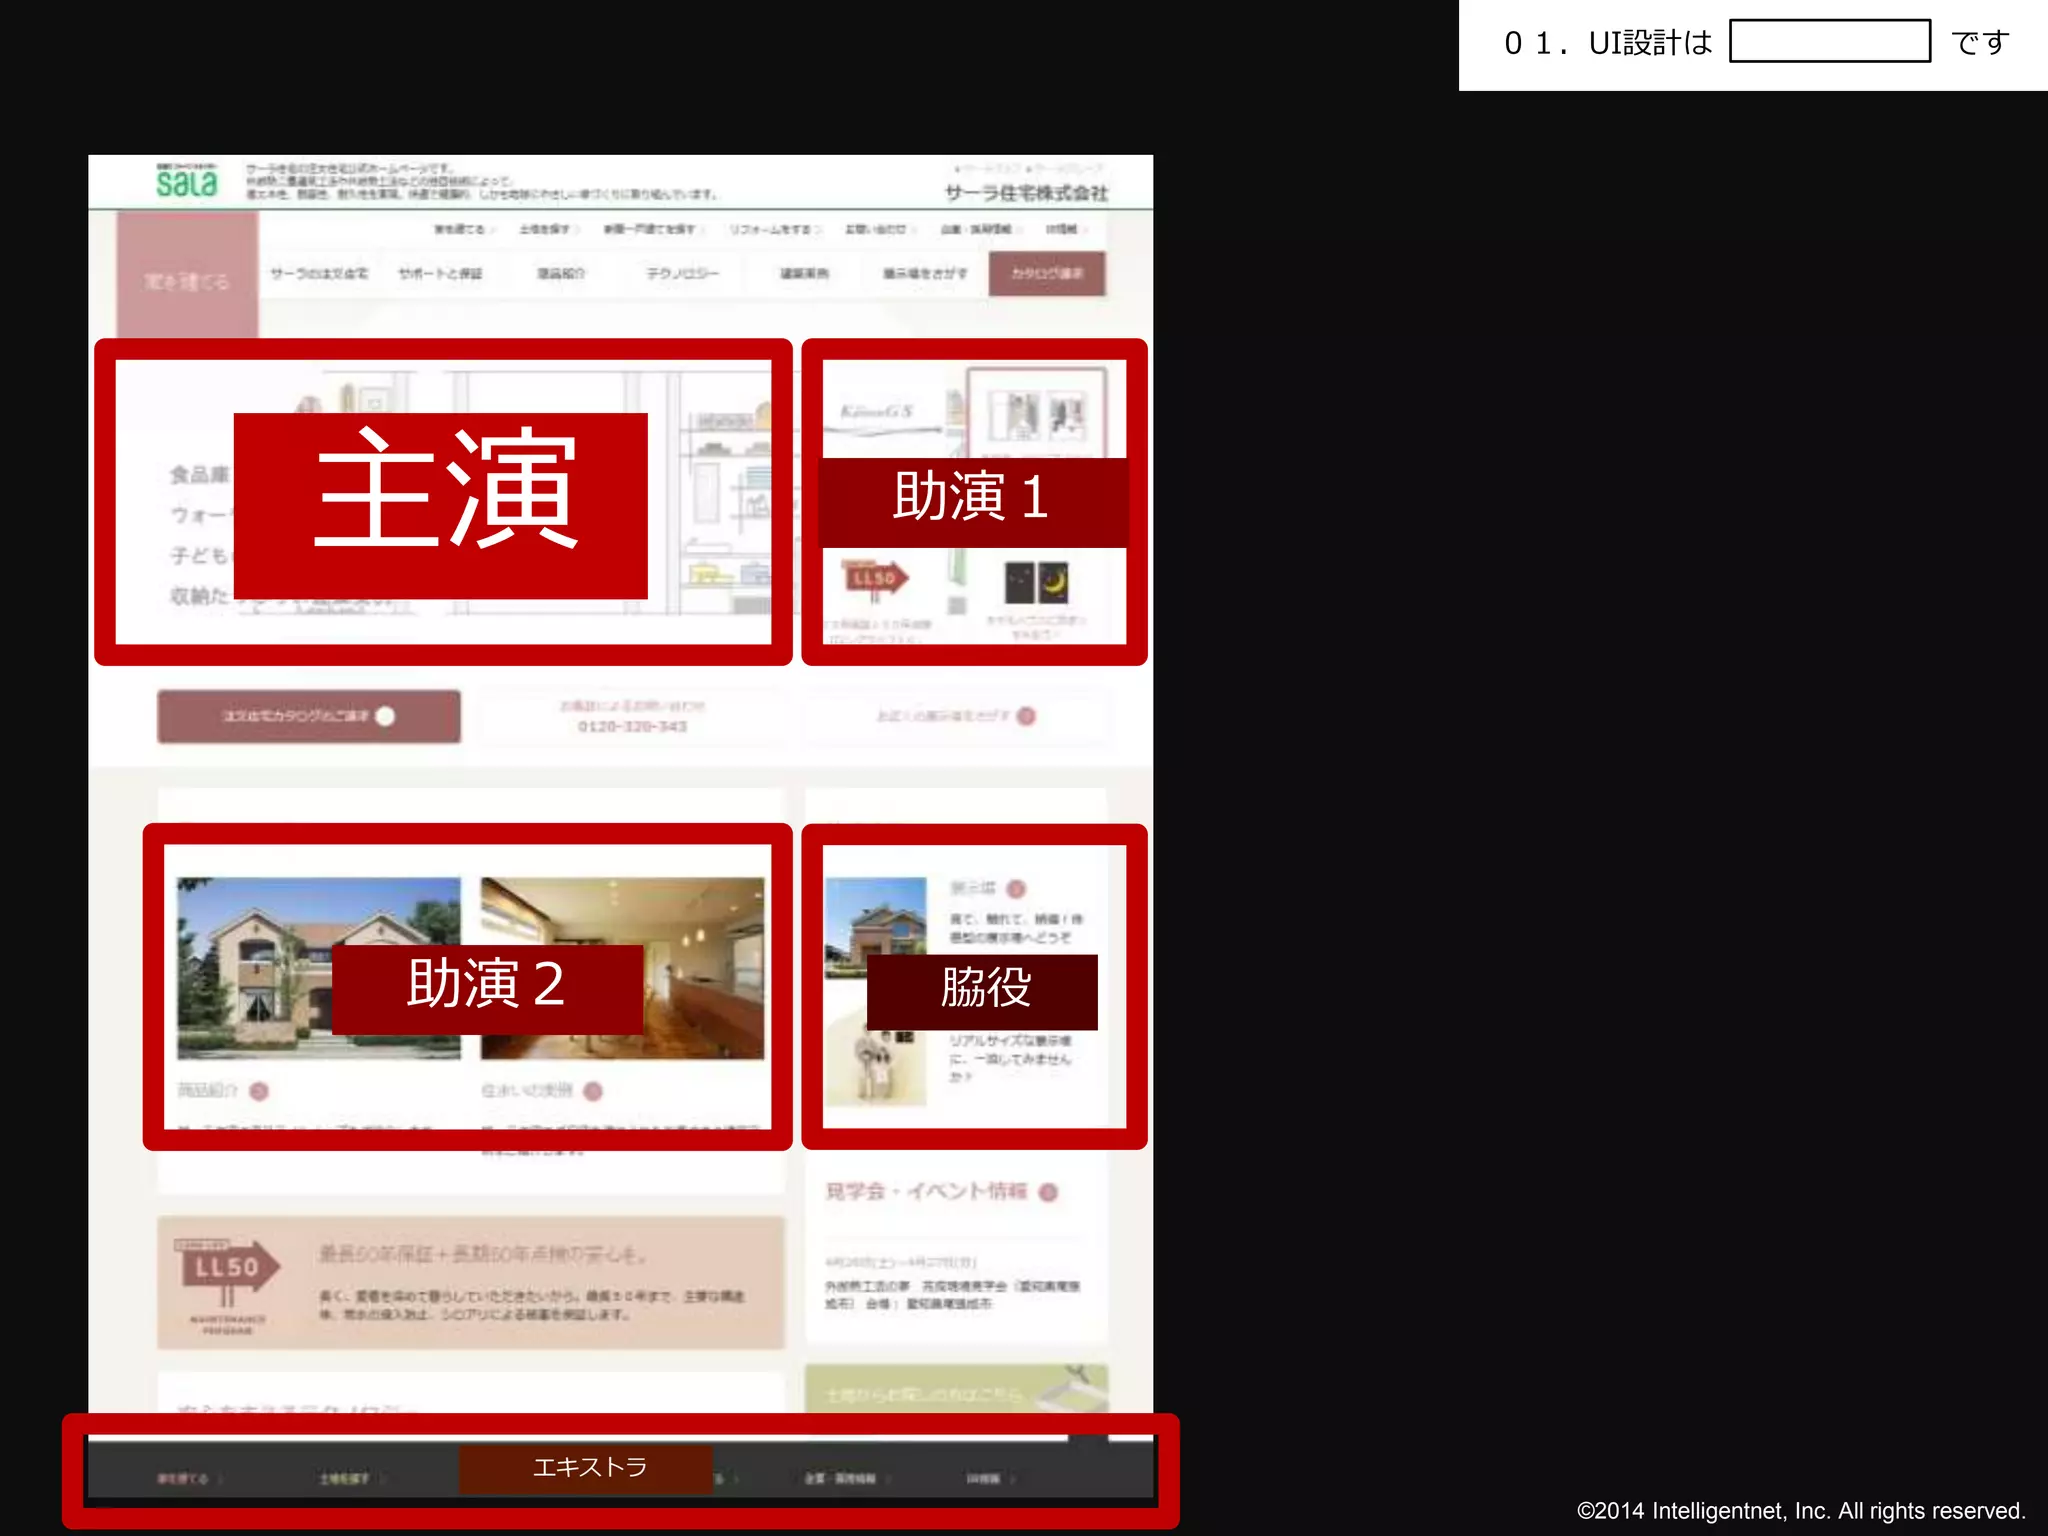This screenshot has width=2048, height=1536.
Task: Click the fill-in blank box after UI設計は
Action: point(1829,41)
